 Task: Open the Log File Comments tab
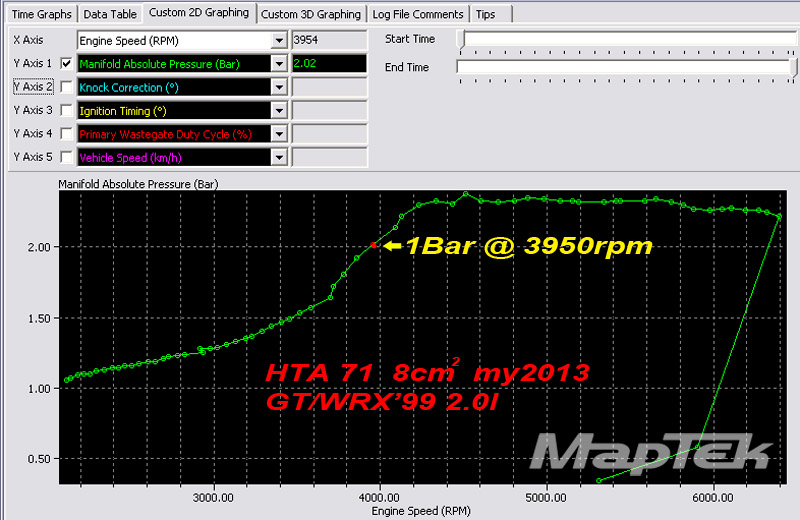418,14
